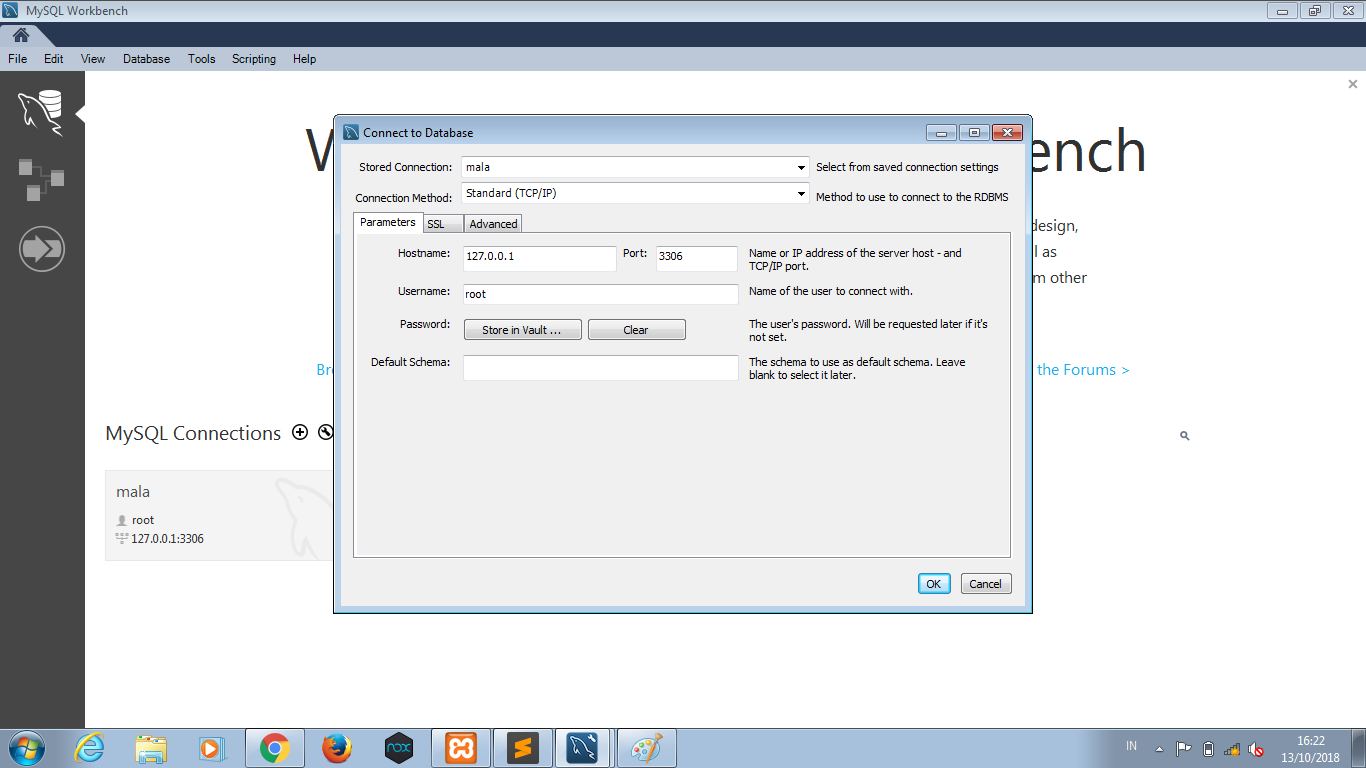Open the Connection Method dropdown
The height and width of the screenshot is (768, 1366).
[x=802, y=193]
